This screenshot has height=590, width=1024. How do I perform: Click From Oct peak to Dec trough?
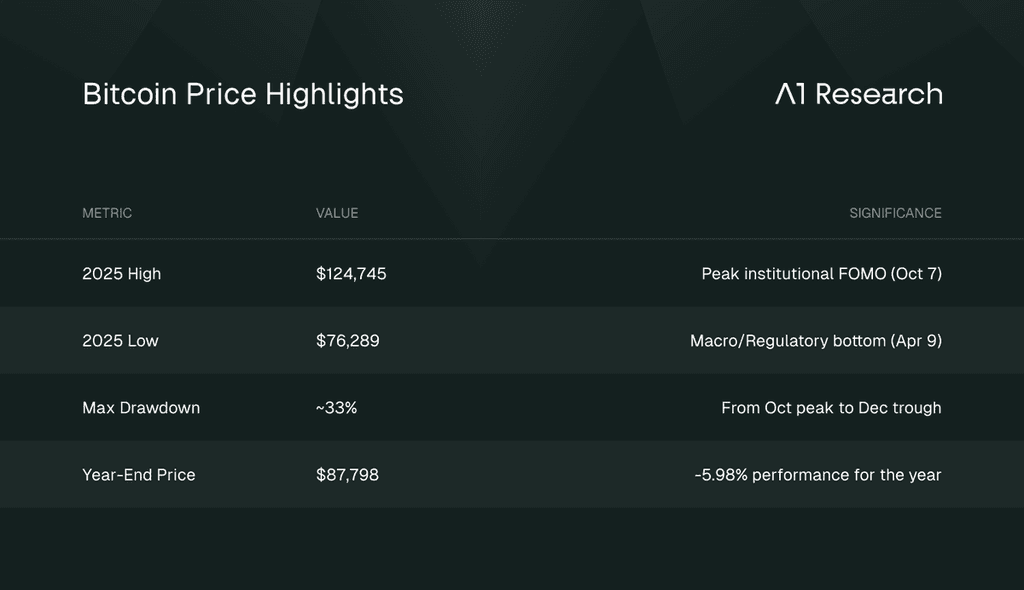[x=831, y=408]
